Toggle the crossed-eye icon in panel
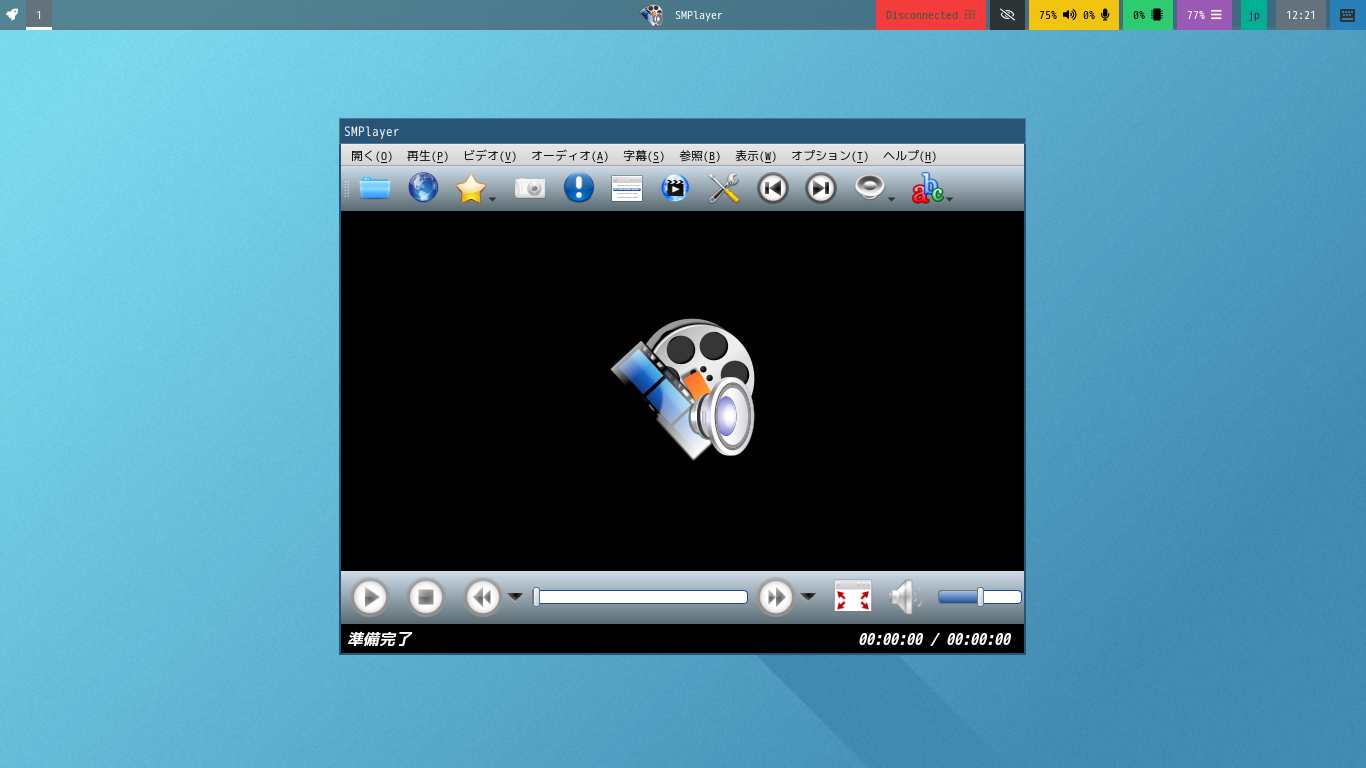This screenshot has height=768, width=1366. [x=1007, y=15]
